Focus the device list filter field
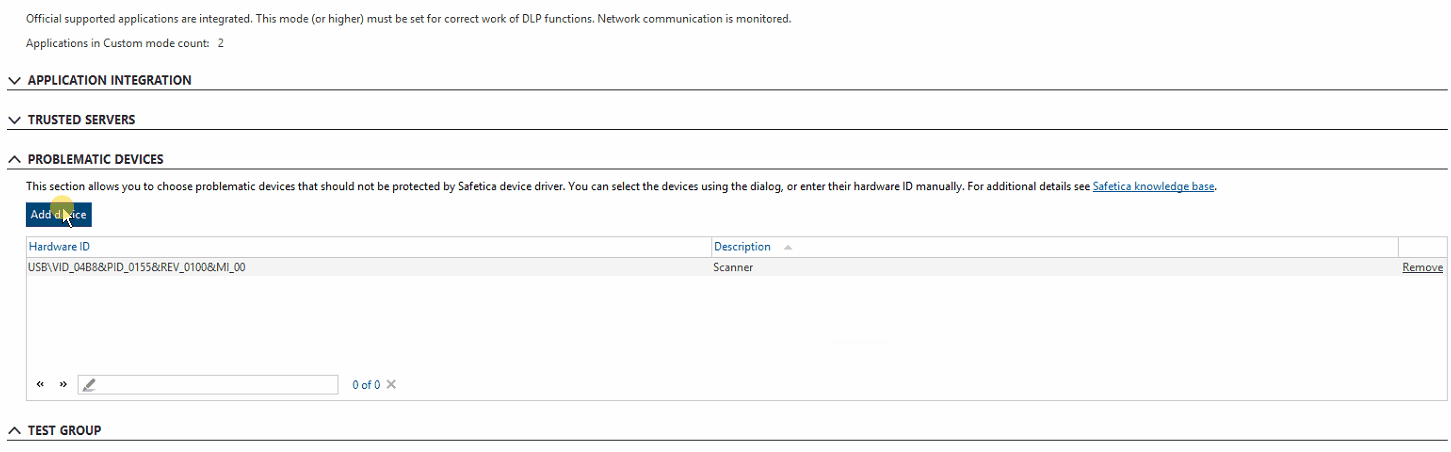The width and height of the screenshot is (1451, 452). (215, 385)
